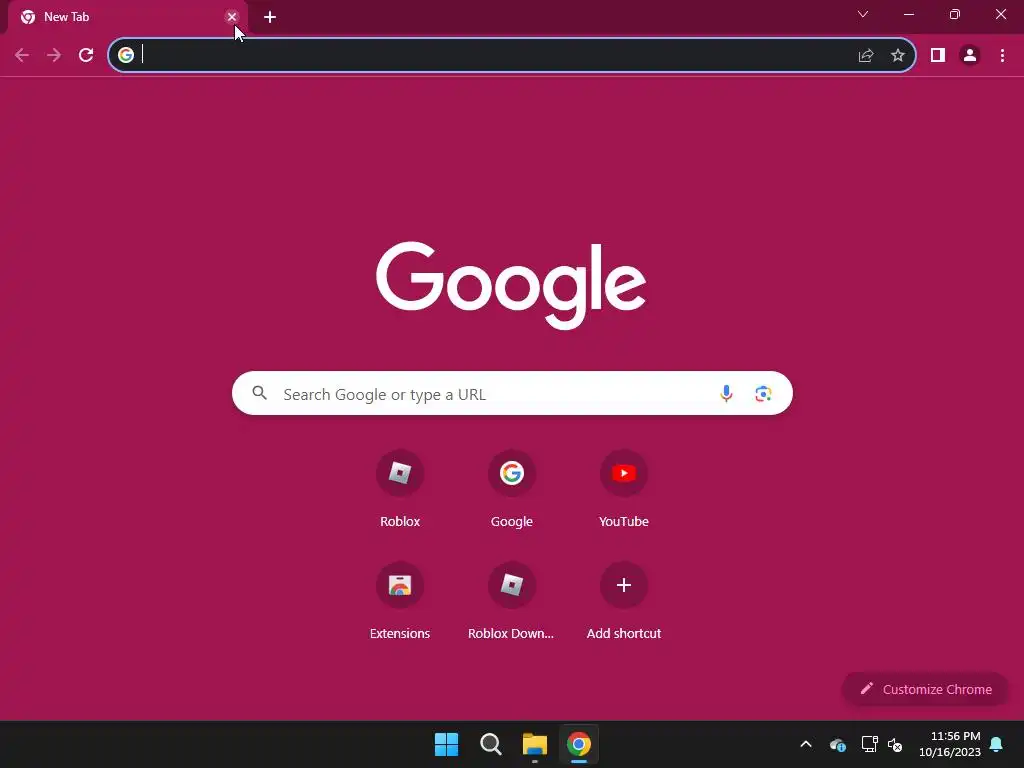1024x768 pixels.
Task: Click the Google logo
Action: coord(511,285)
